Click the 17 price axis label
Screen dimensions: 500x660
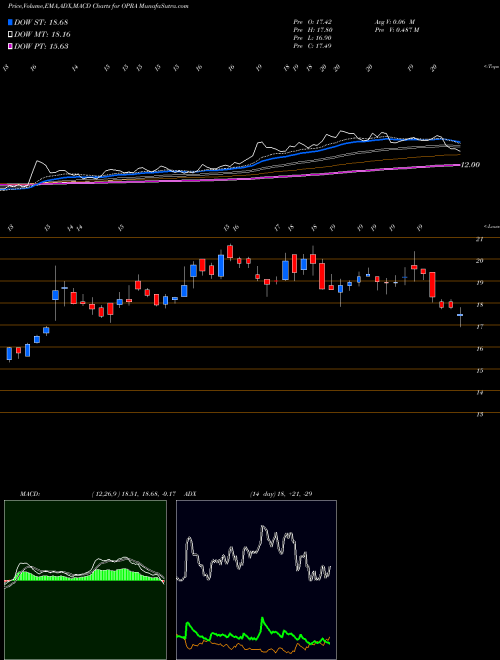[479, 327]
